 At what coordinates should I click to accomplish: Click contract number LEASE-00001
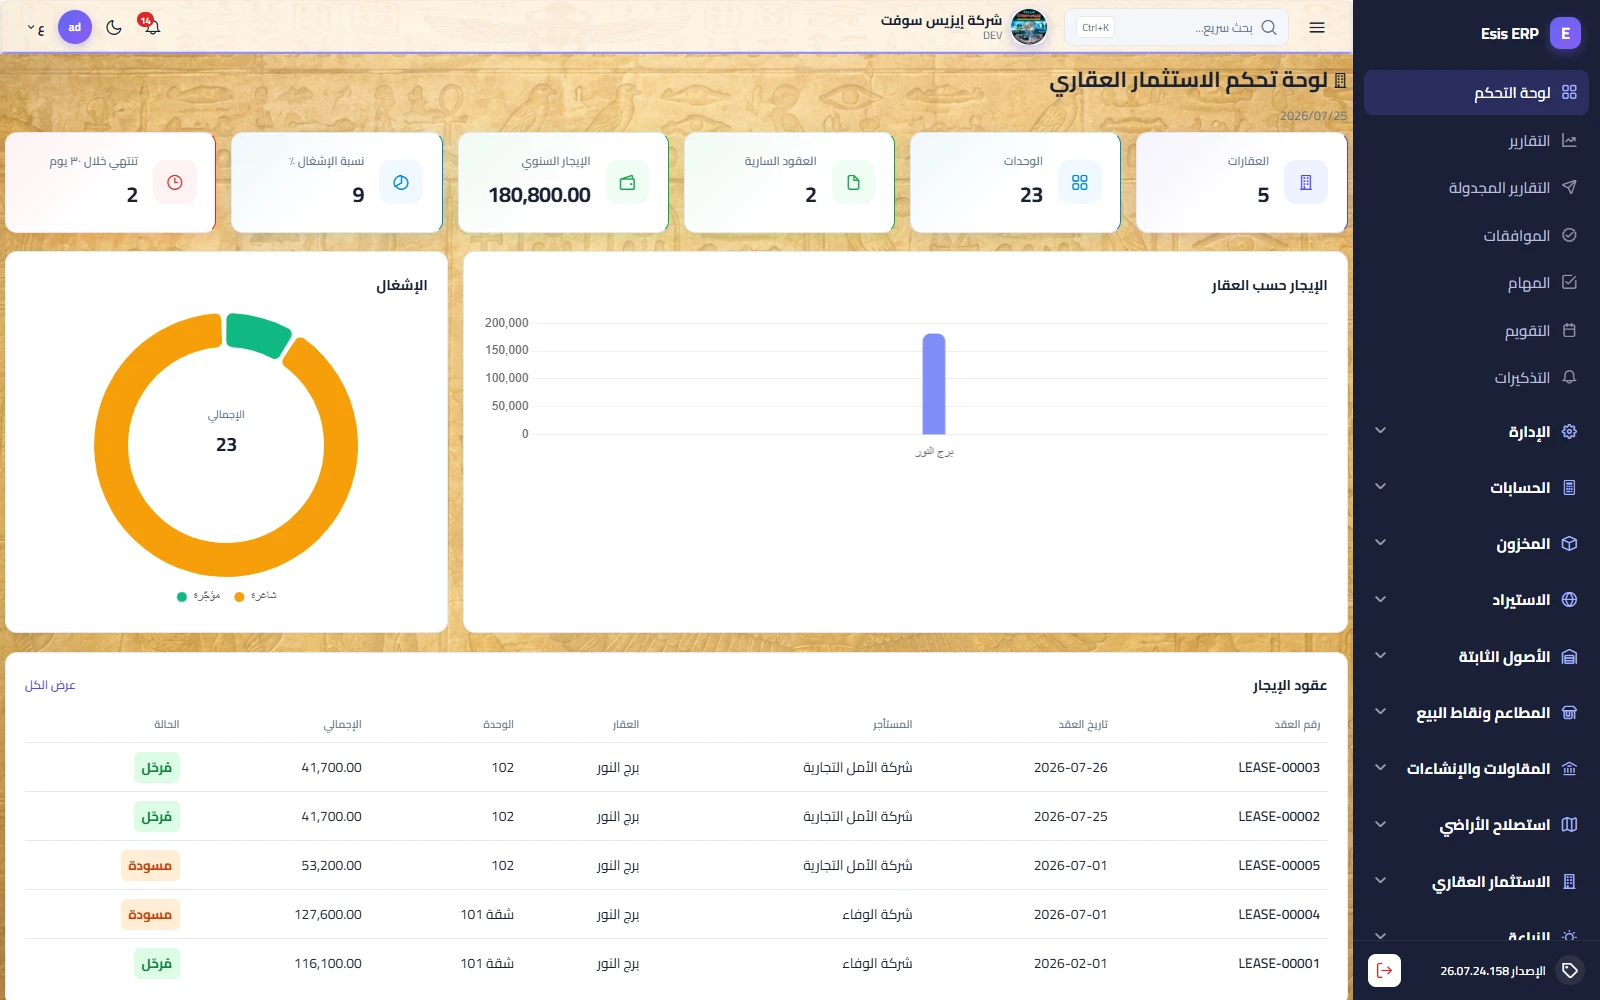pos(1279,963)
